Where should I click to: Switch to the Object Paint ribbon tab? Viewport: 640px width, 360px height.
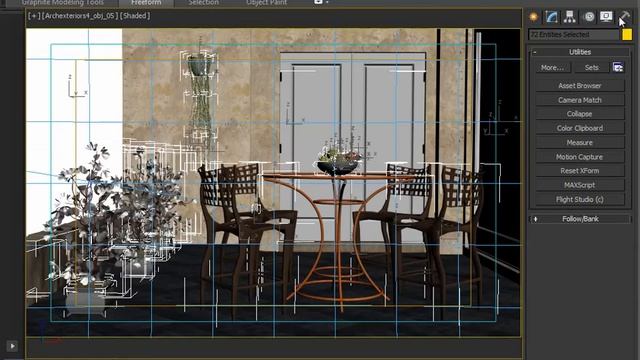[x=267, y=2]
